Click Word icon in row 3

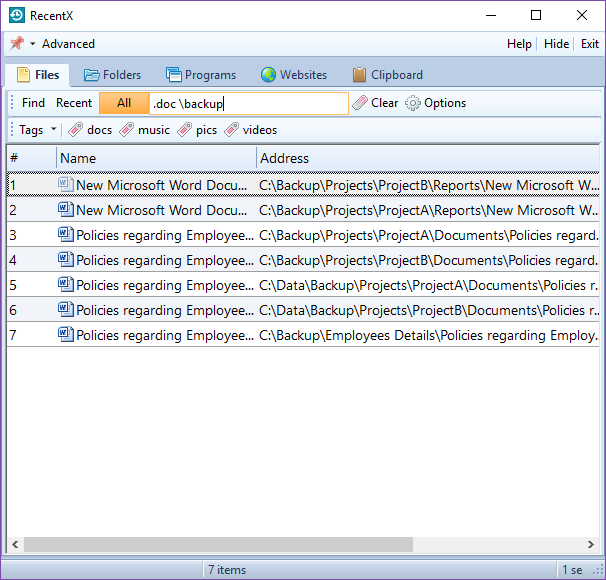[65, 235]
